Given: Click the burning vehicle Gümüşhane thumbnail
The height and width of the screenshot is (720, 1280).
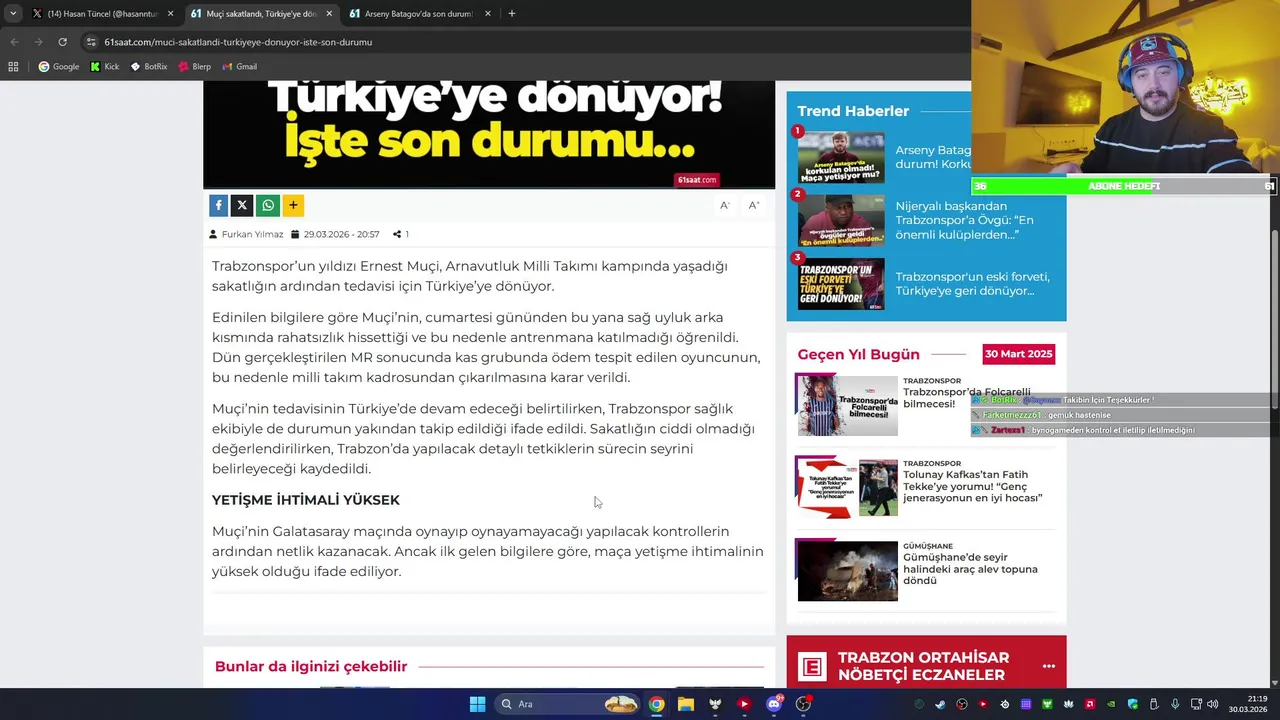Looking at the screenshot, I should 847,571.
